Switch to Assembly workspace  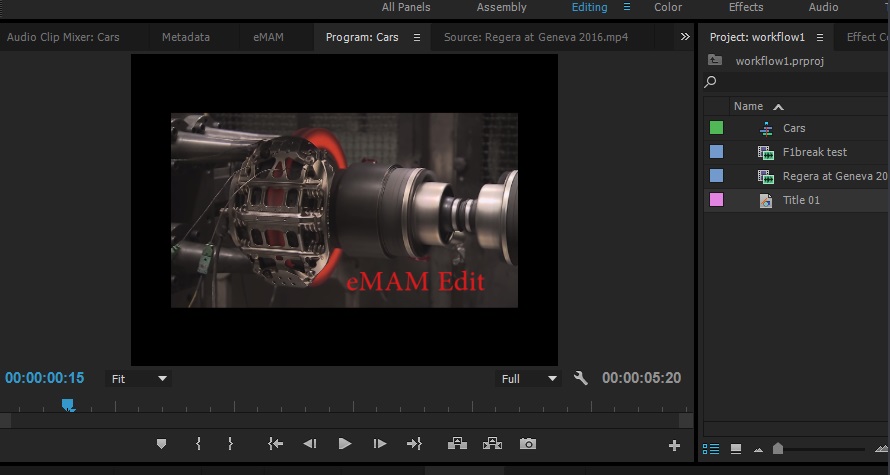click(501, 7)
